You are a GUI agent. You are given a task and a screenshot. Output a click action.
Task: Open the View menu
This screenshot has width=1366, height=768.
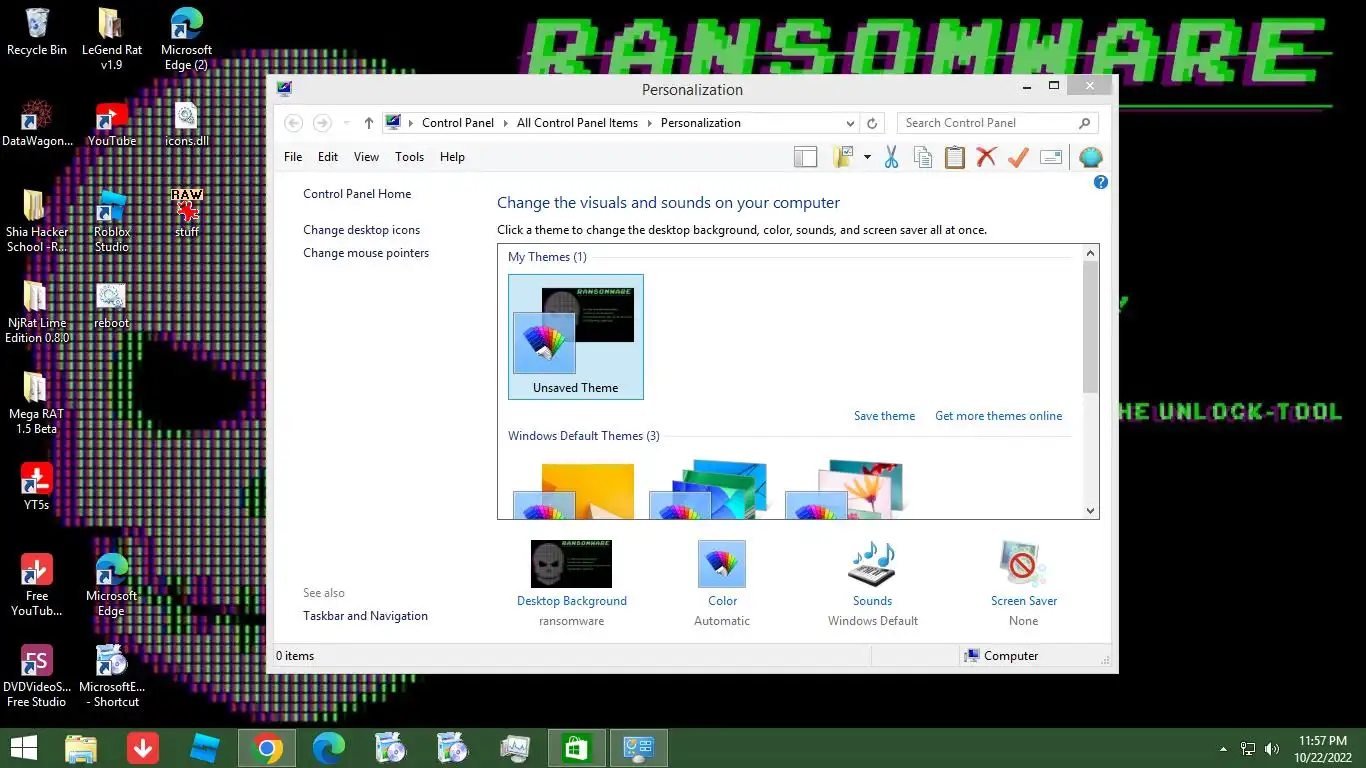click(x=366, y=157)
